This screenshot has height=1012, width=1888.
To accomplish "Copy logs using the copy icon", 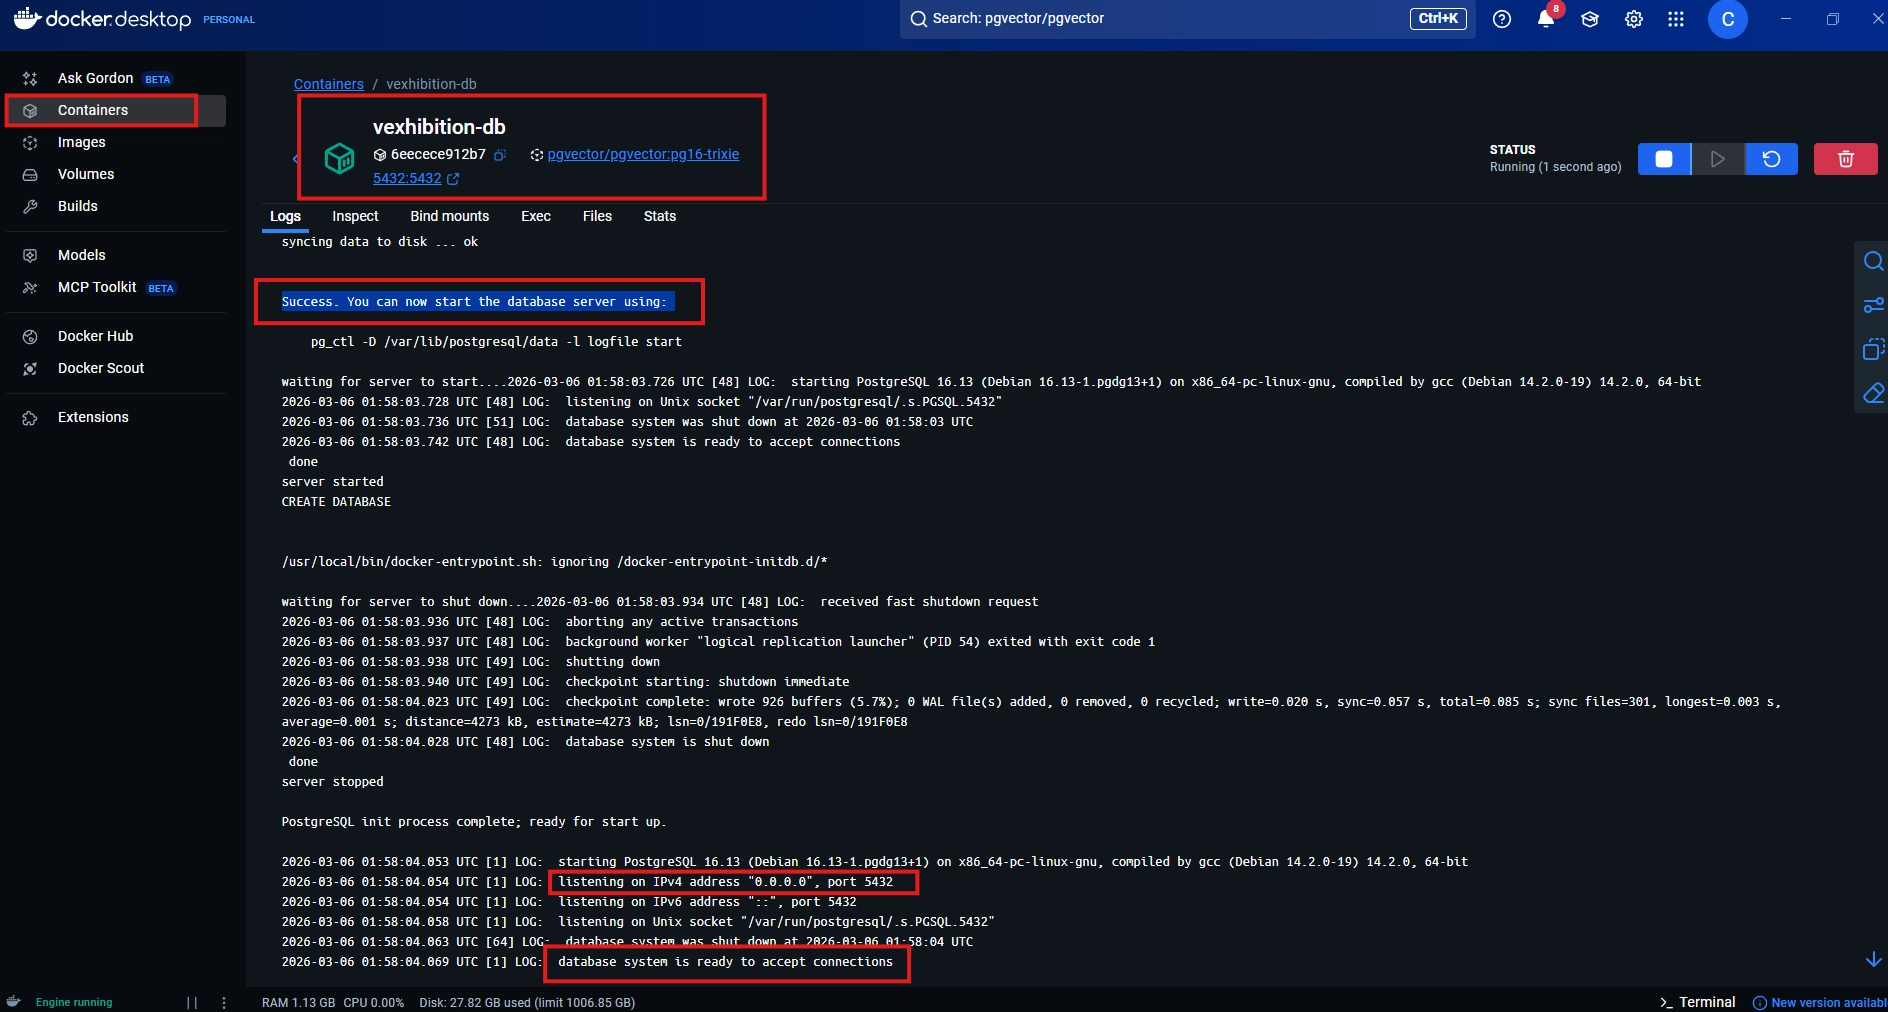I will click(1873, 349).
